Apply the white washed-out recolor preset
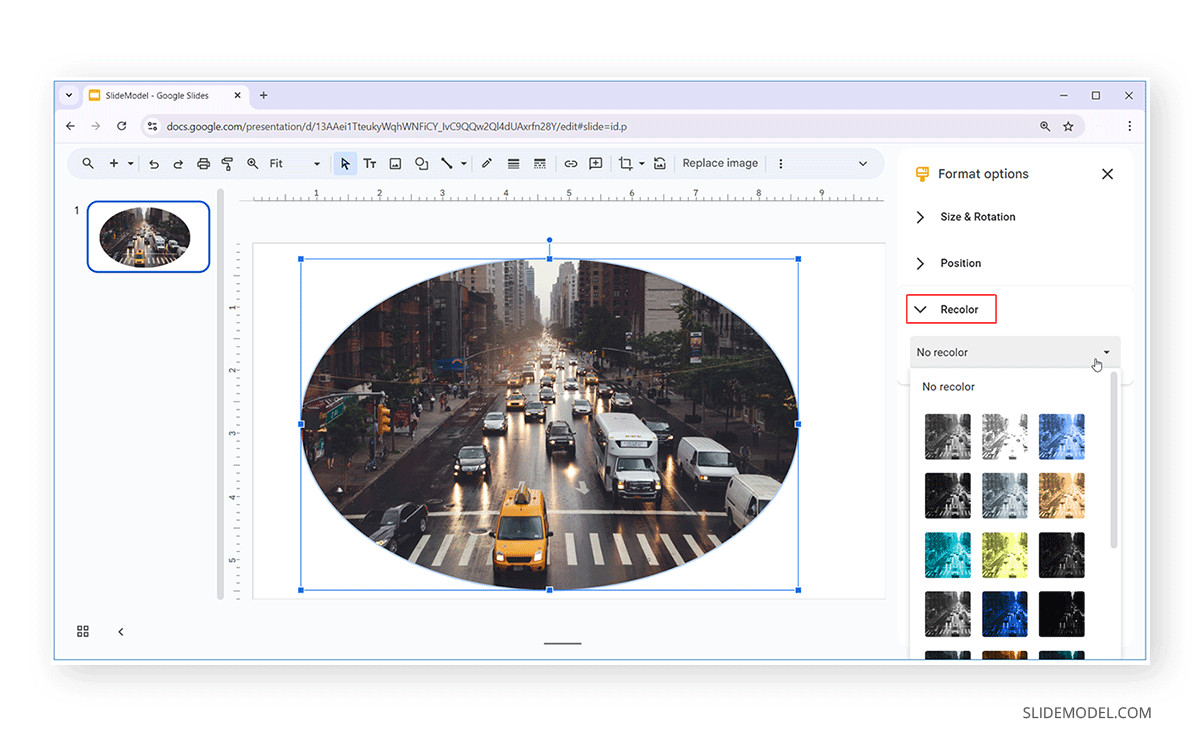The width and height of the screenshot is (1200, 743). click(1005, 437)
